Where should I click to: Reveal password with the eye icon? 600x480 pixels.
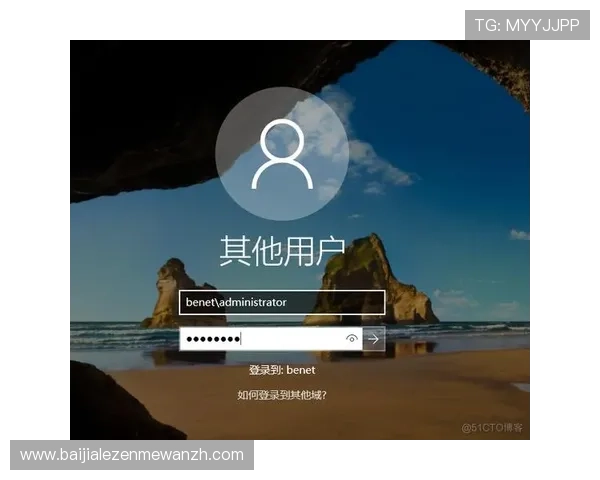pos(352,339)
